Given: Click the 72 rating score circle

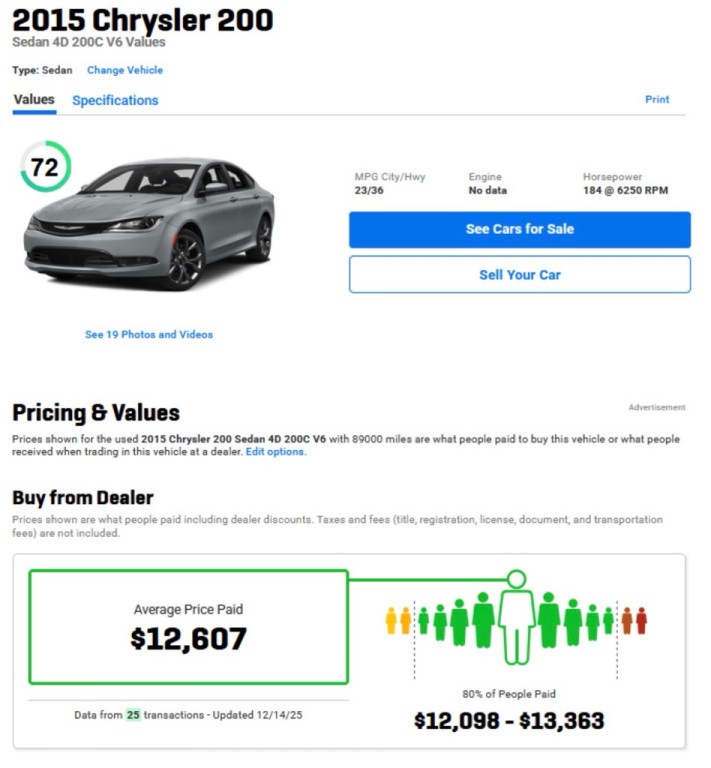Looking at the screenshot, I should click(45, 168).
